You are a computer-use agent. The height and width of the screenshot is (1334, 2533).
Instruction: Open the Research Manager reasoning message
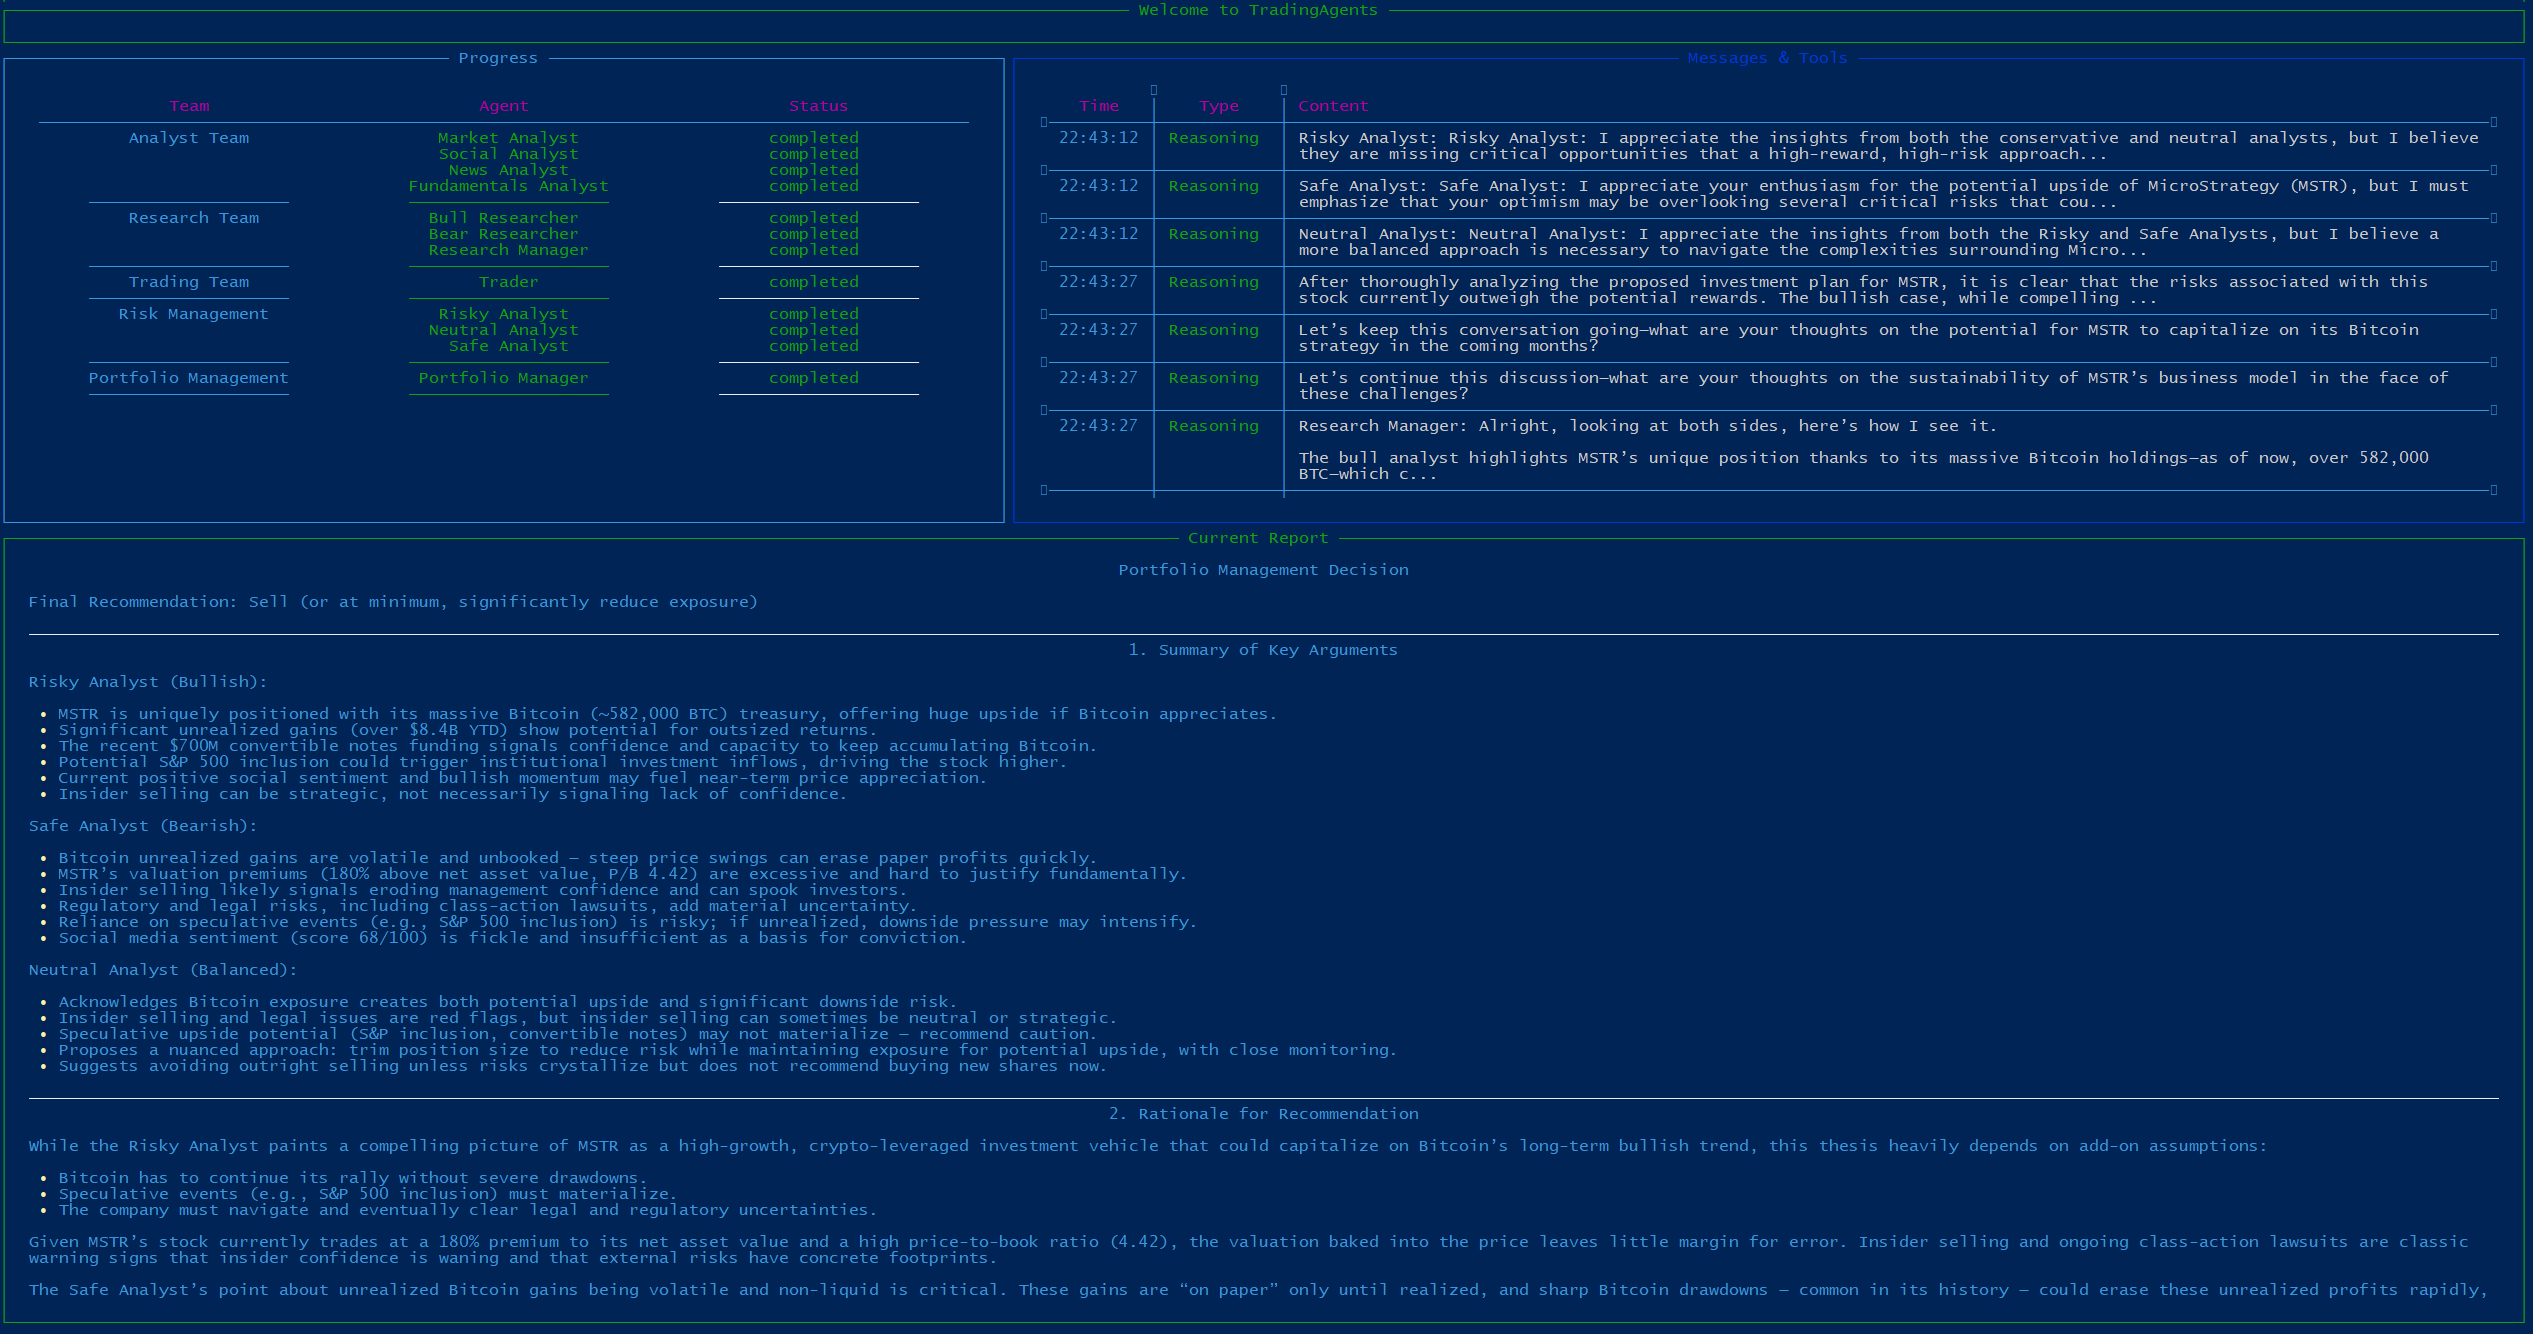pyautogui.click(x=1646, y=426)
